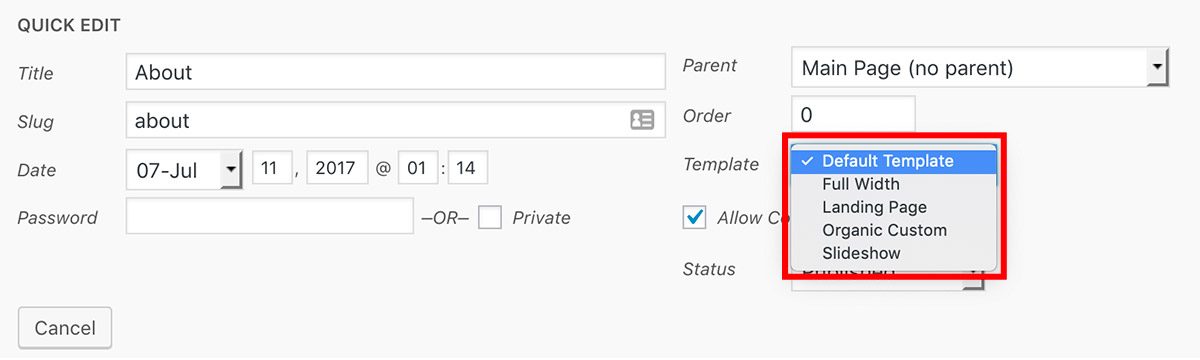Click the contact card icon in Slug field

(x=642, y=120)
